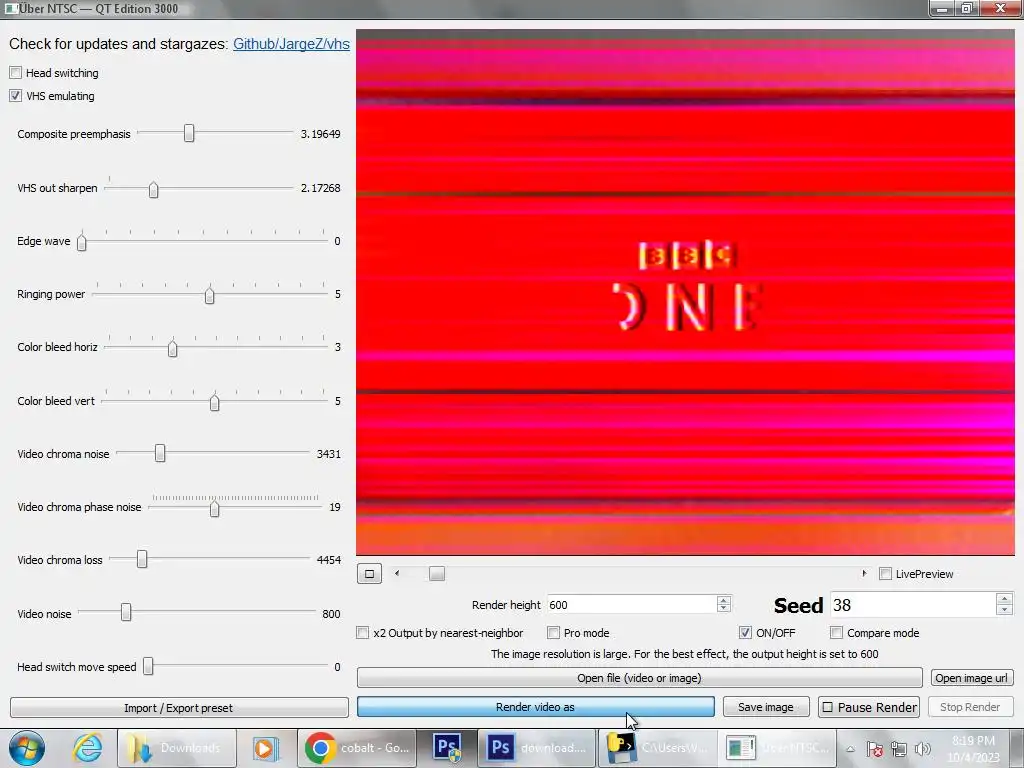Click the Composite preemphasis value 3.19649

[321, 134]
